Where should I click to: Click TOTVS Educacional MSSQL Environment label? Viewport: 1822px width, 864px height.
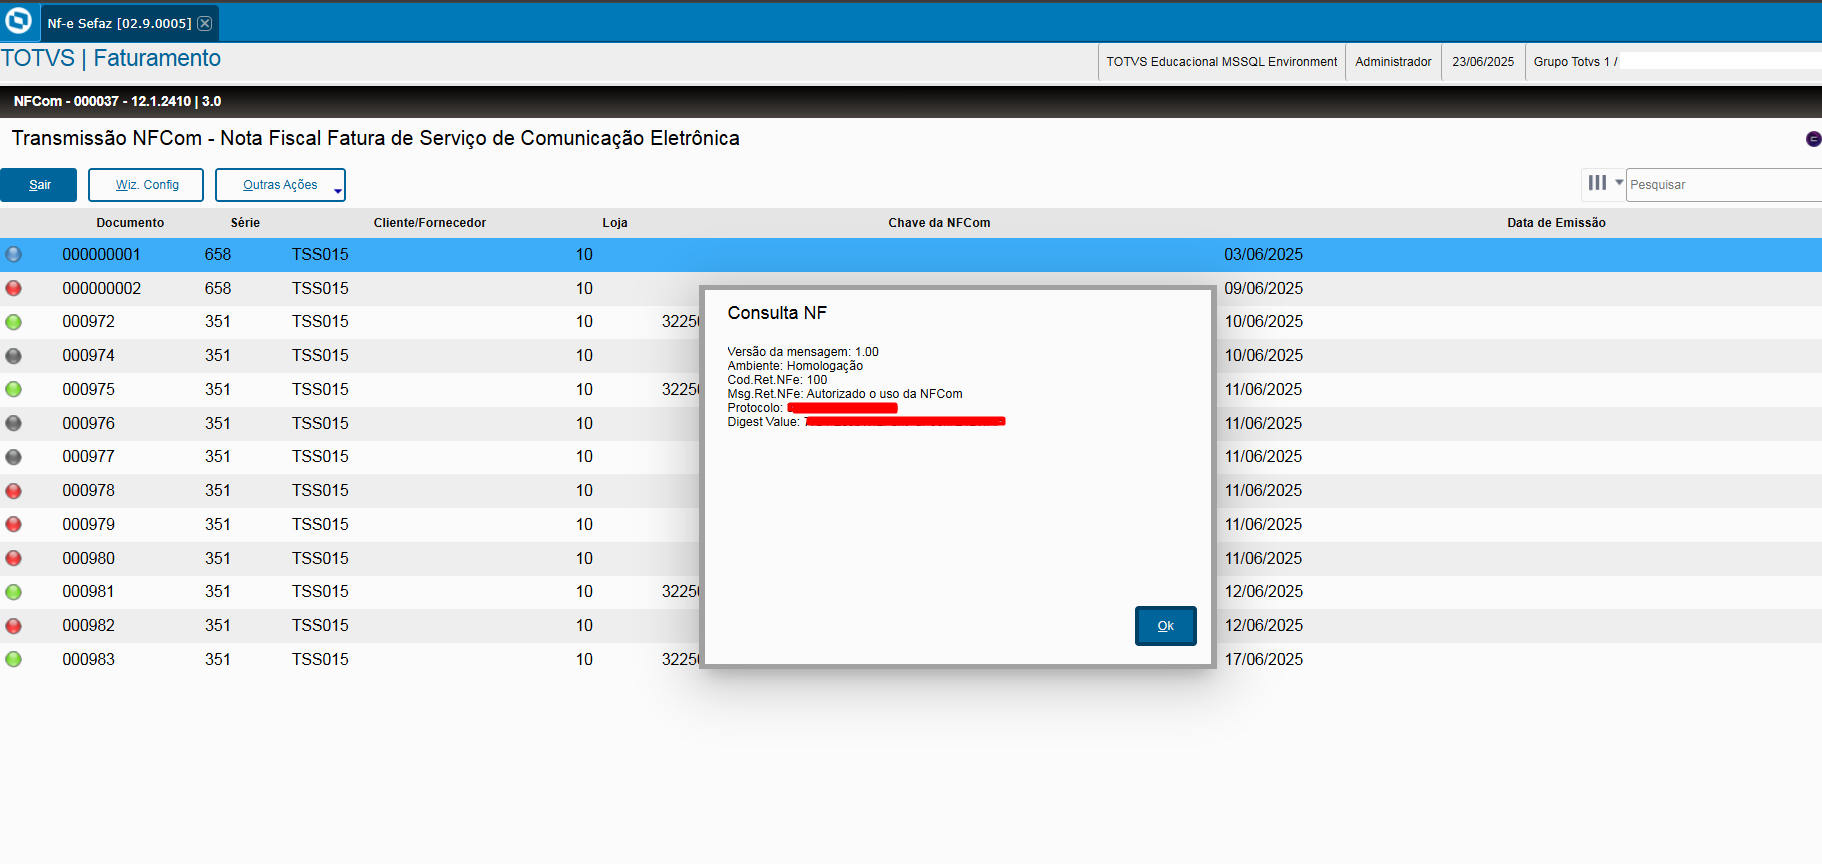click(1221, 62)
